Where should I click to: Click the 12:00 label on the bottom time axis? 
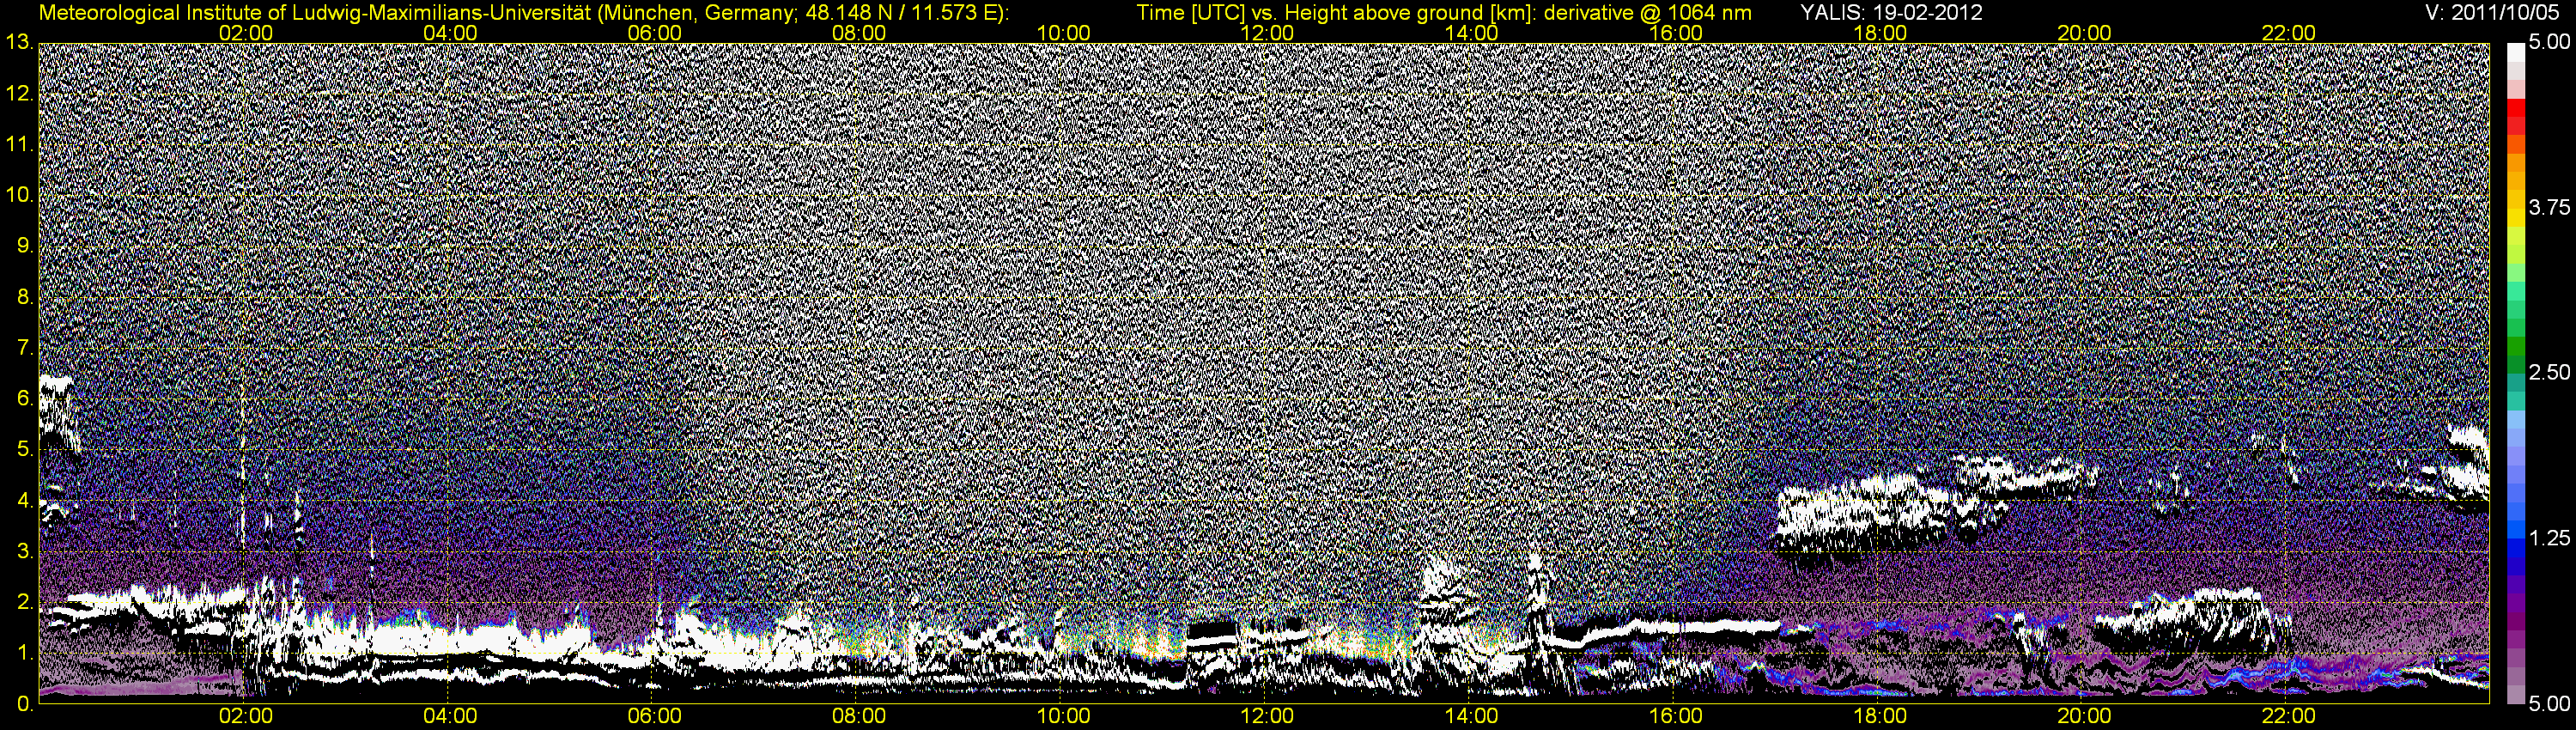click(x=1267, y=717)
